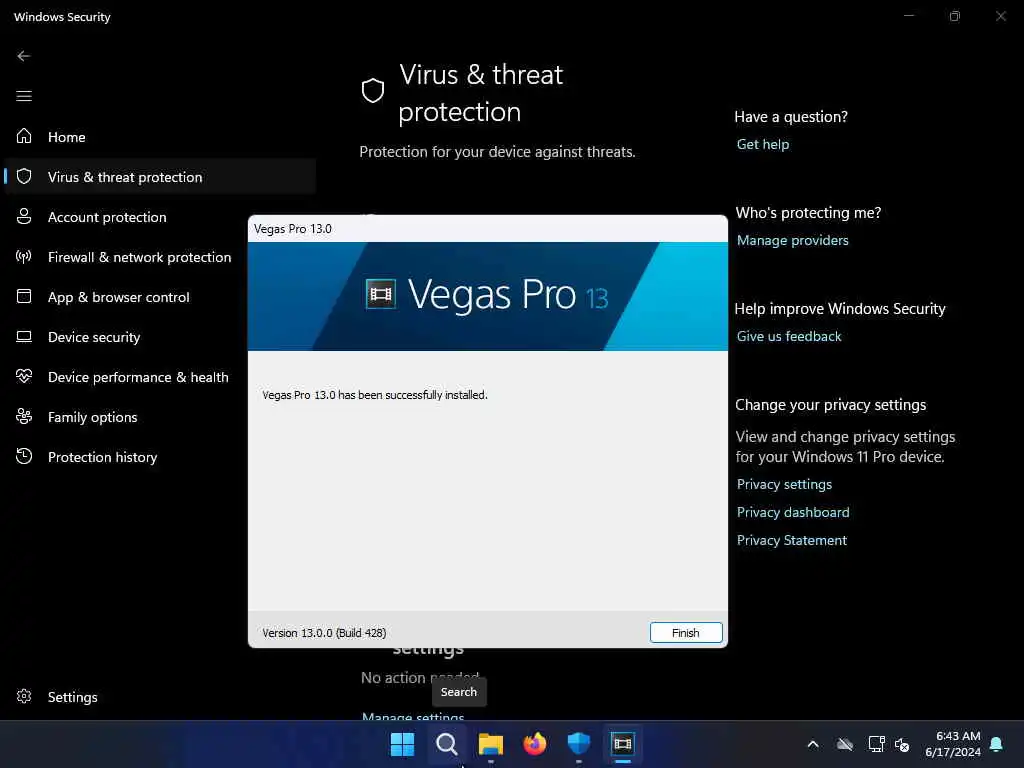Image resolution: width=1024 pixels, height=768 pixels.
Task: Click the shield icon beside Virus & threat protection sidebar item
Action: pos(24,176)
